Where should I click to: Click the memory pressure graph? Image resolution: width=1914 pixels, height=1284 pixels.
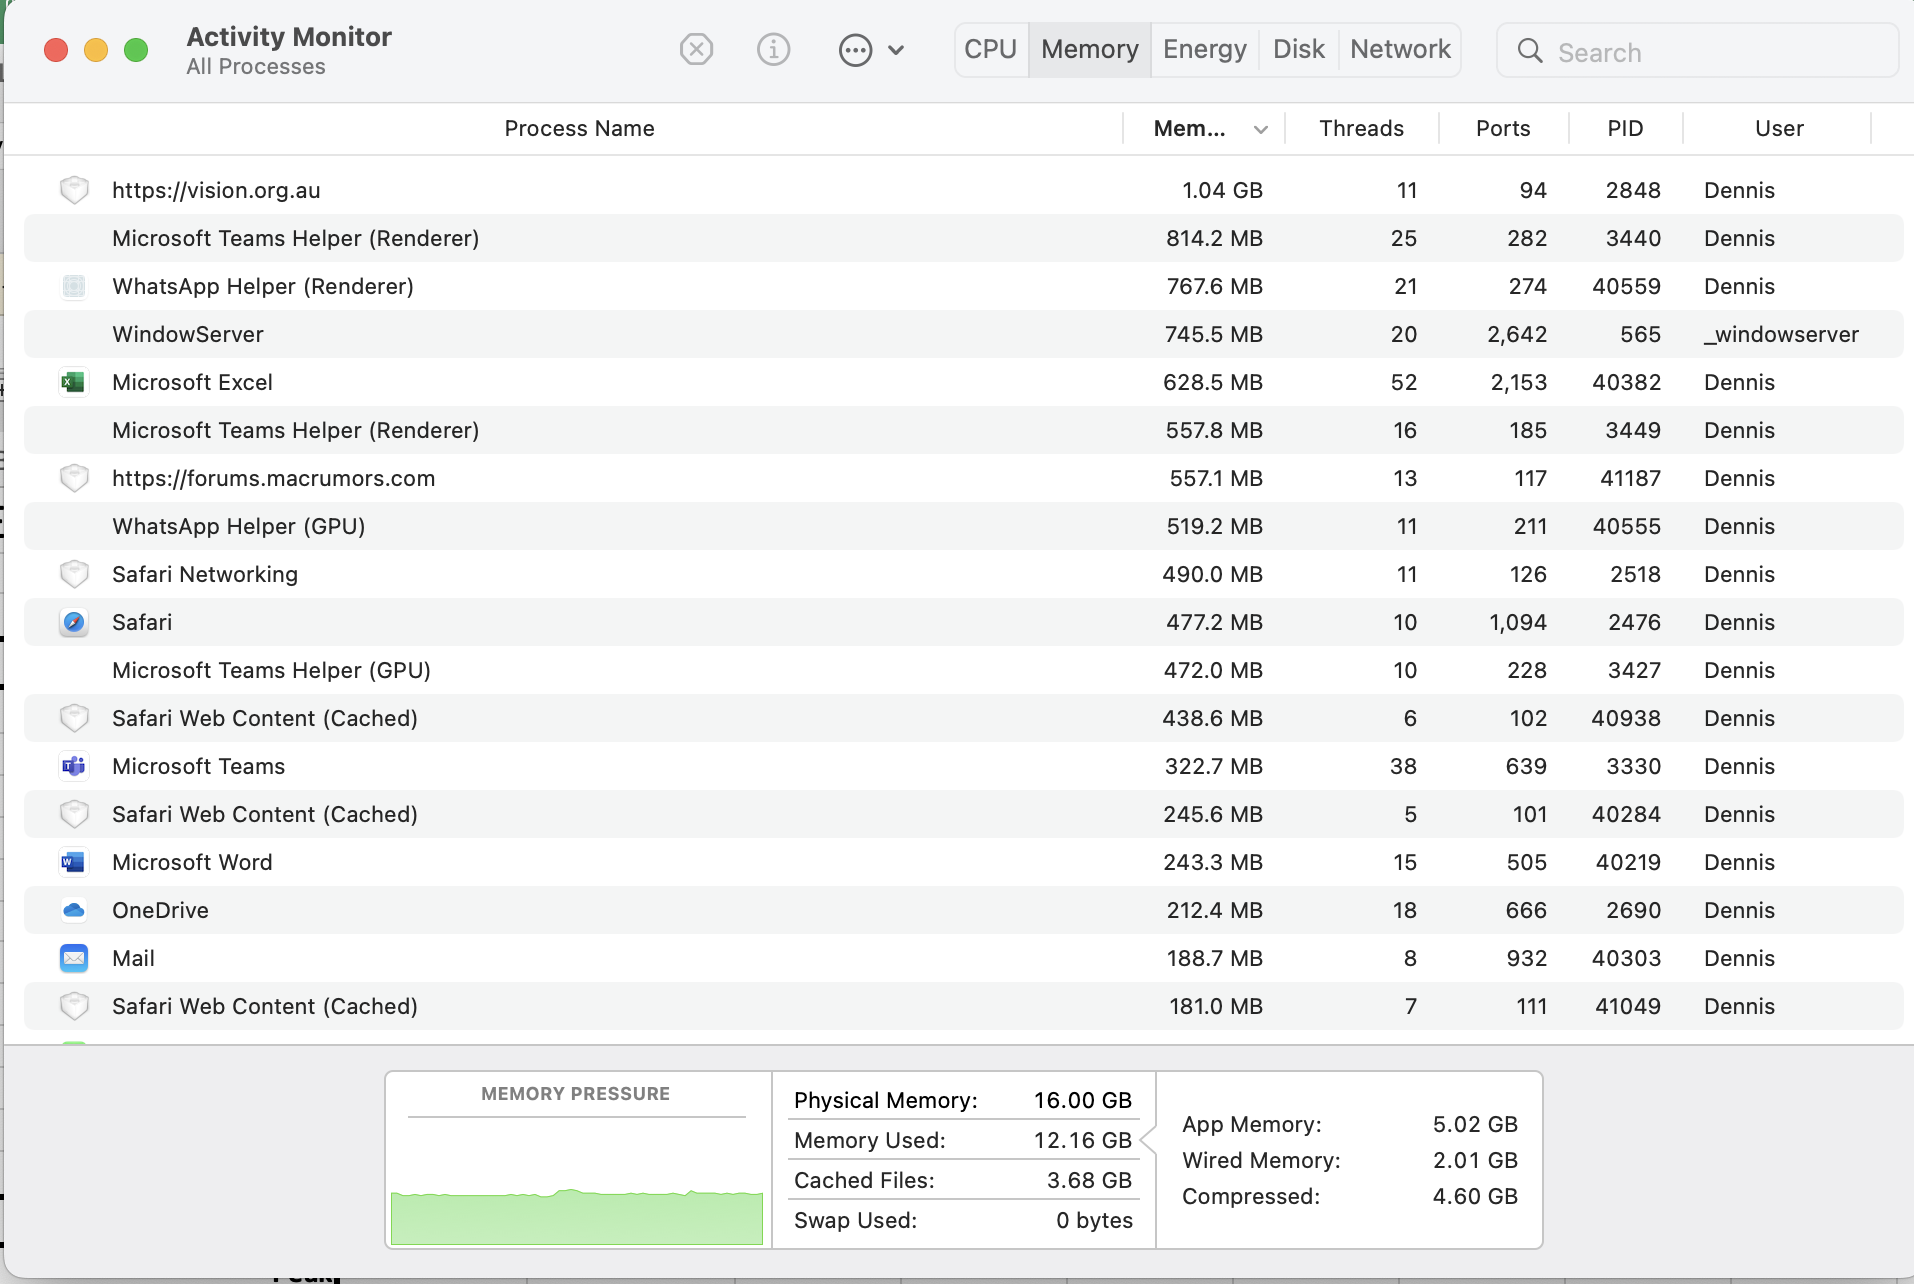[x=577, y=1217]
